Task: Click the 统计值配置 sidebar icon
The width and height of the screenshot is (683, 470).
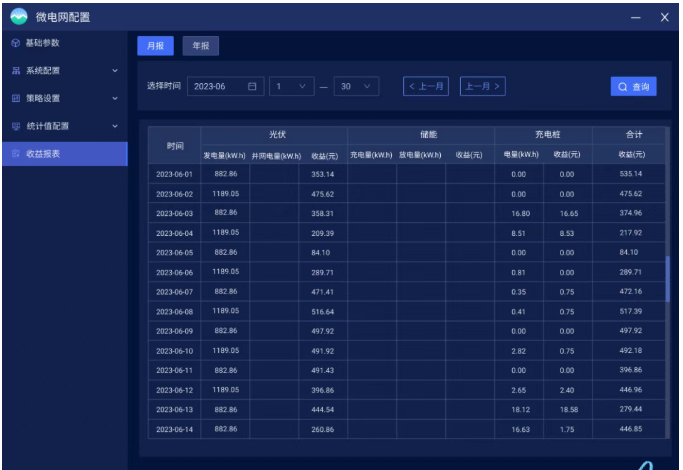Action: (16, 126)
